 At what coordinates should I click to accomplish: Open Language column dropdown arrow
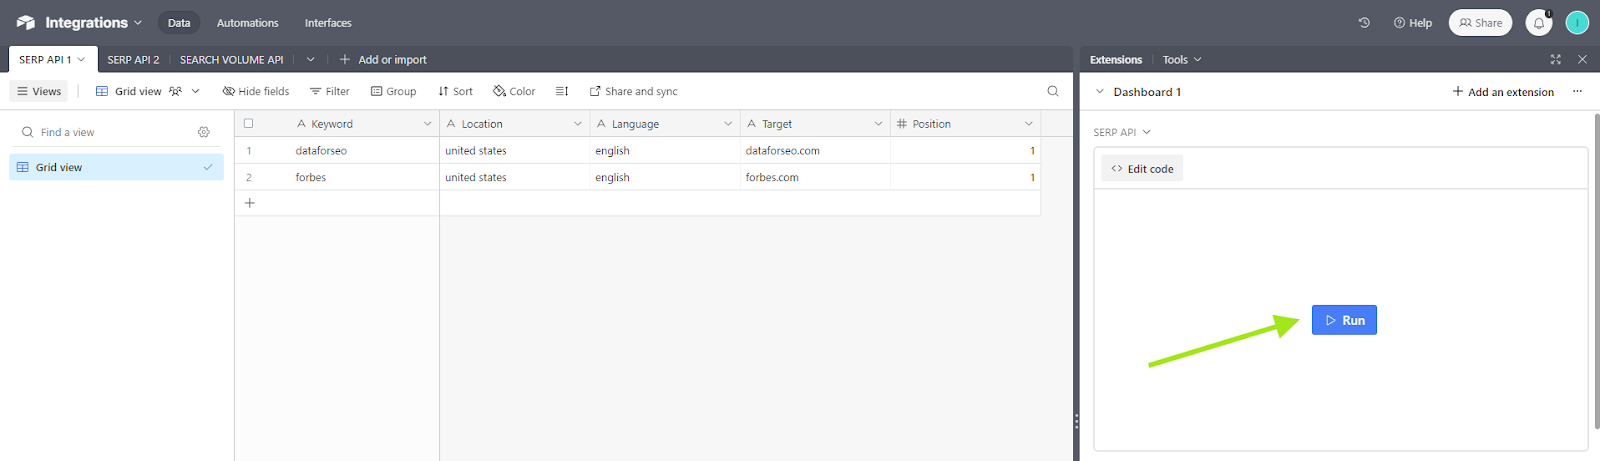(x=727, y=124)
